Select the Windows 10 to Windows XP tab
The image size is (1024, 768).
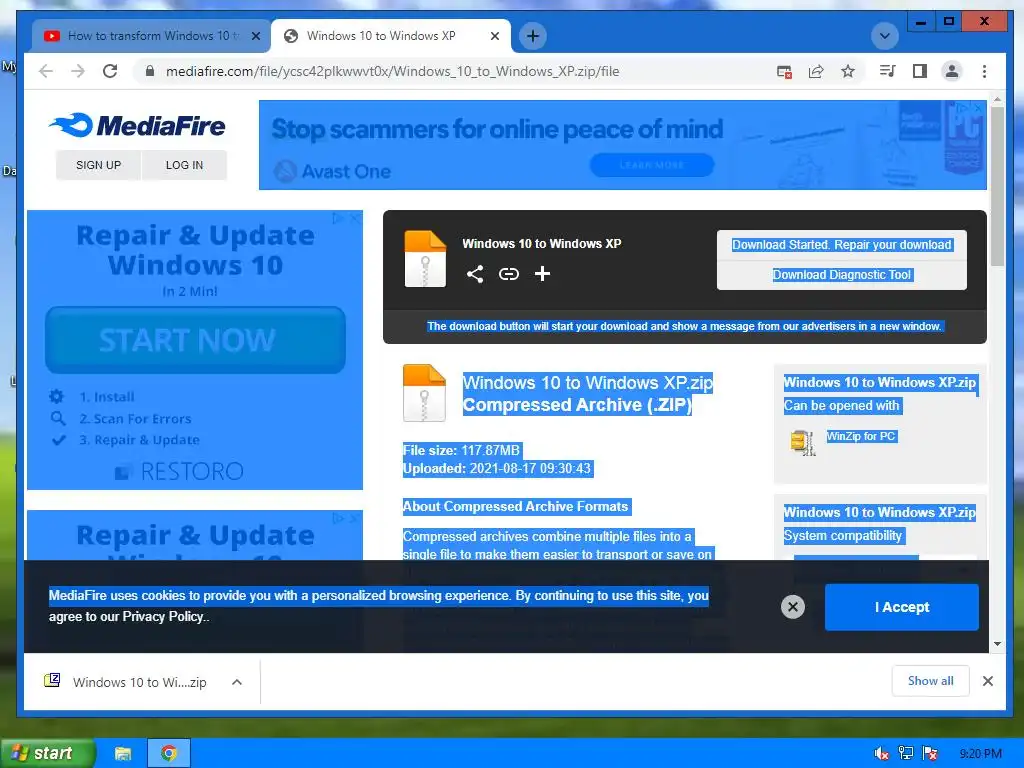coord(381,36)
